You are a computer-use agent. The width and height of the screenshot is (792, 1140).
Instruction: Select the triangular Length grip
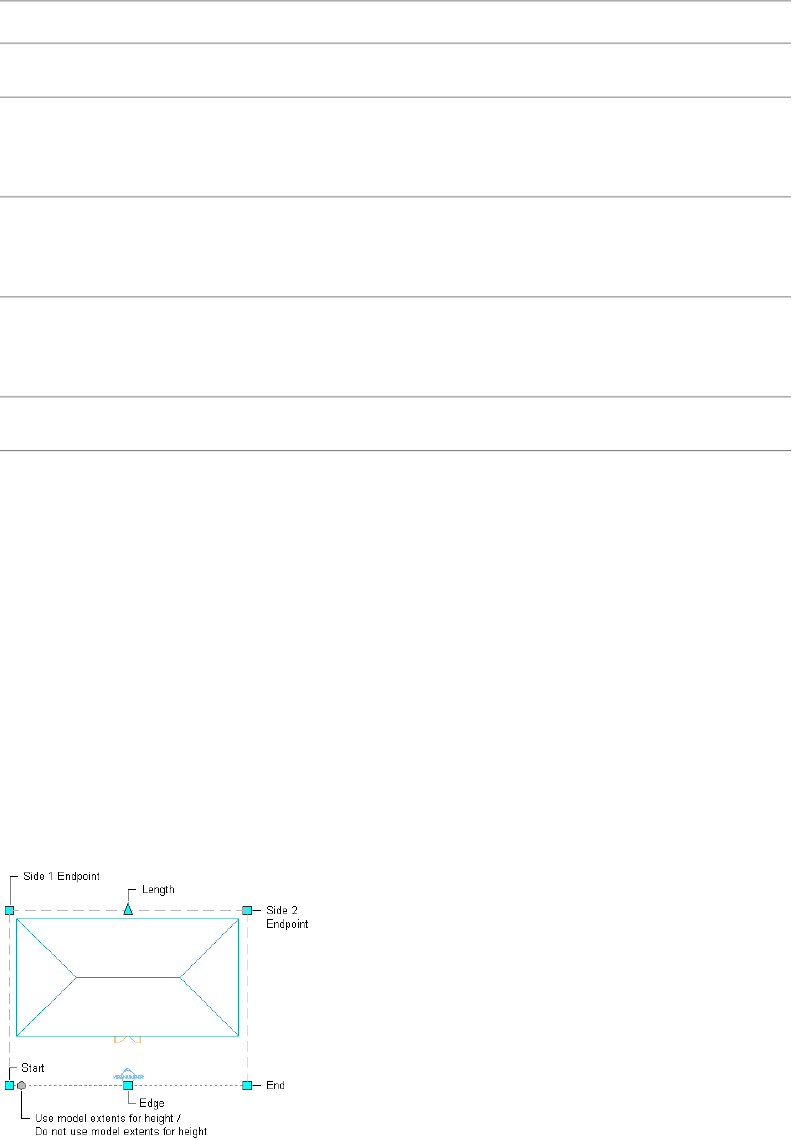(128, 910)
